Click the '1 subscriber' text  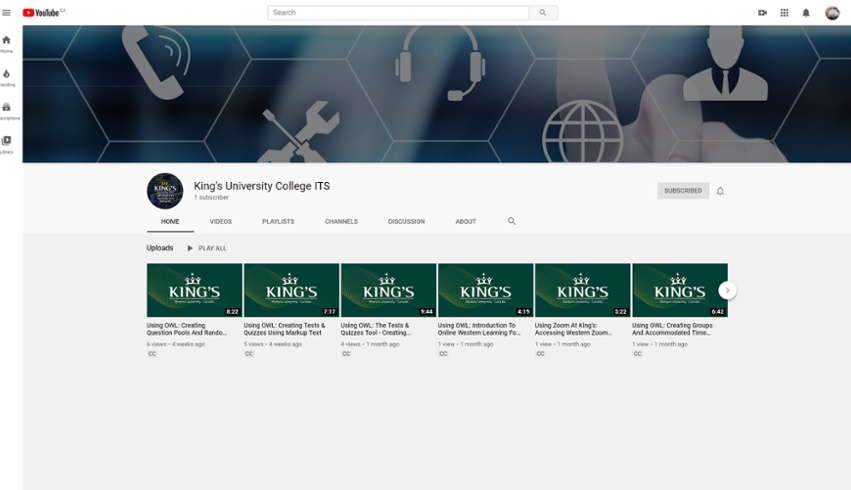(211, 198)
